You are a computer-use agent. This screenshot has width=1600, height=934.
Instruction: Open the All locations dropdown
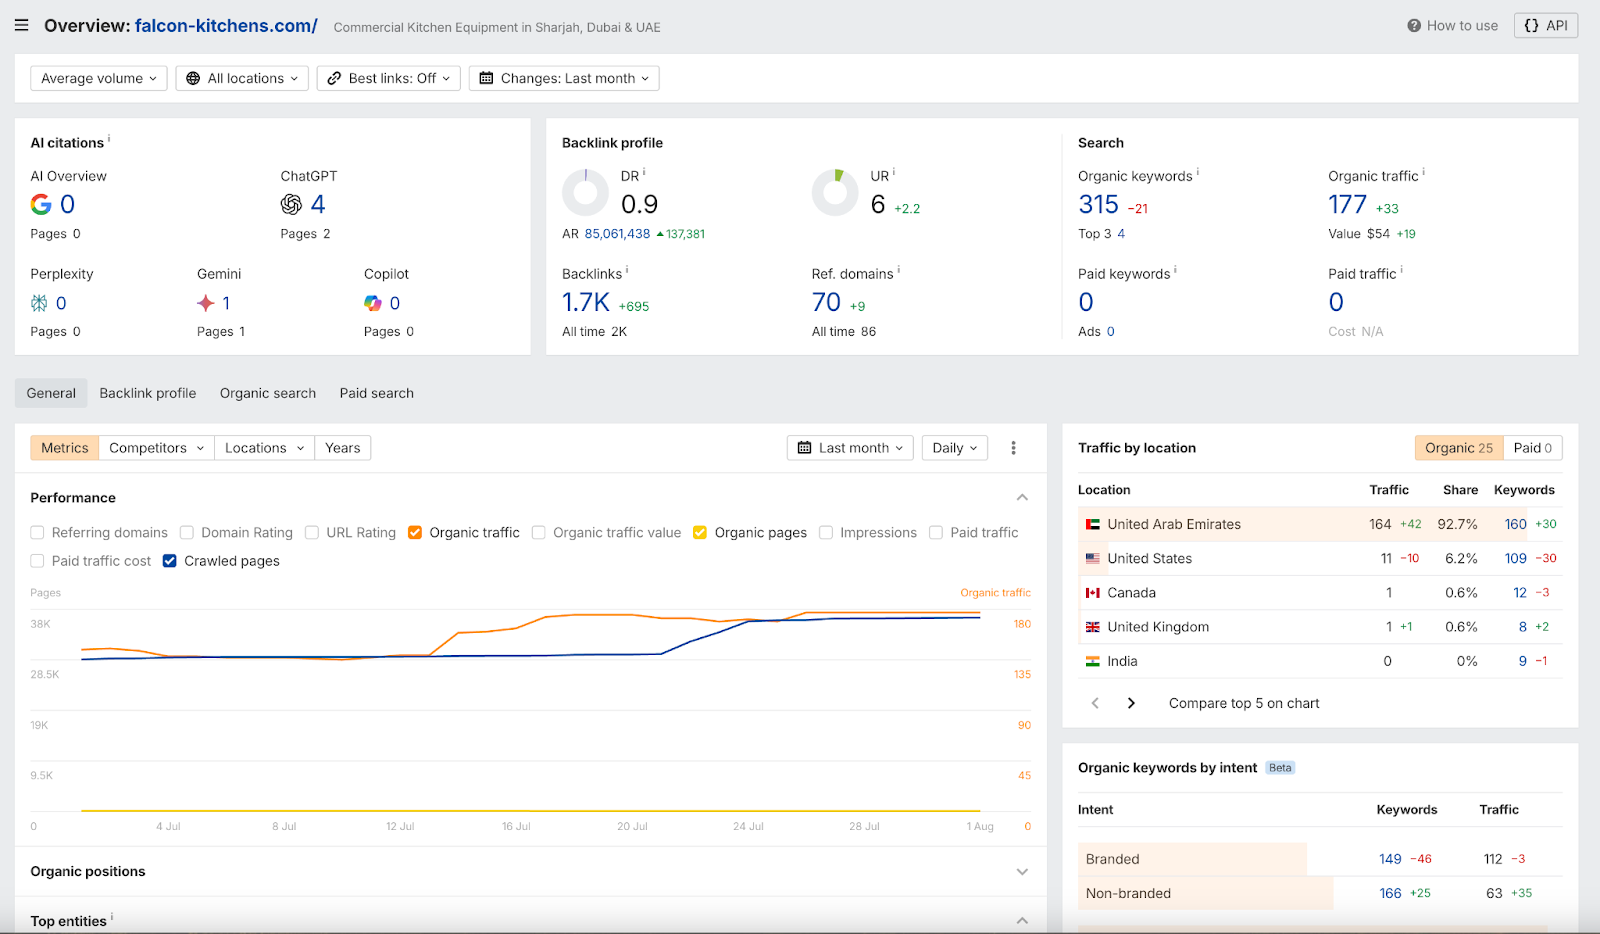[x=242, y=78]
